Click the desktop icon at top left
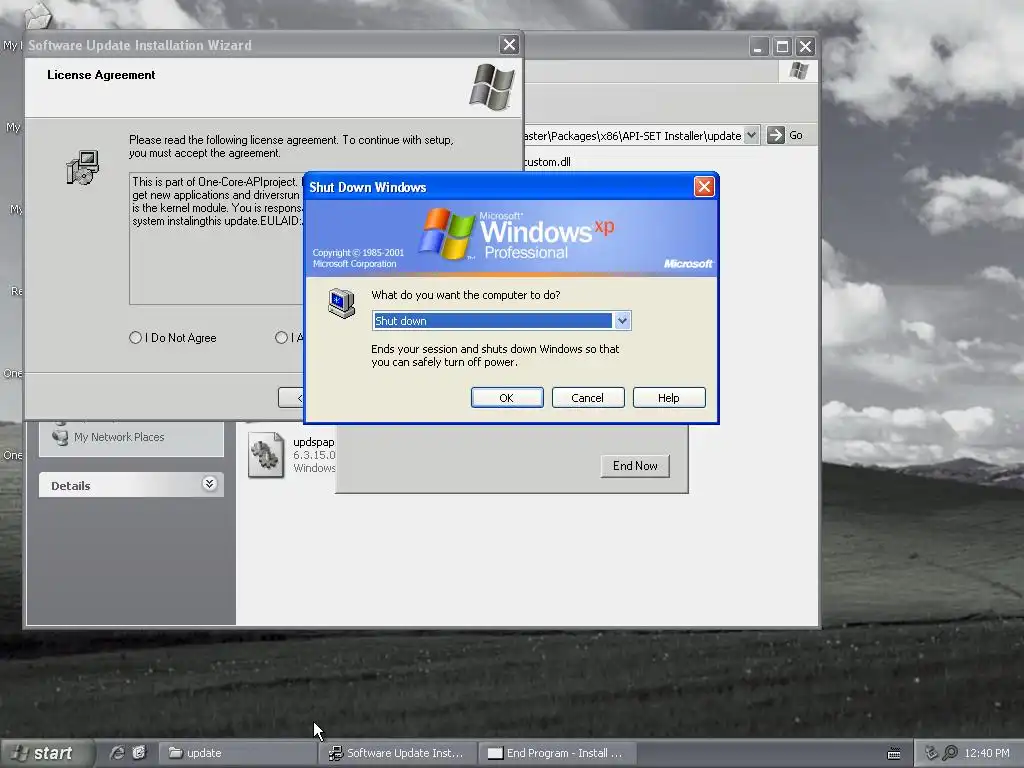Viewport: 1024px width, 768px height. tap(37, 14)
